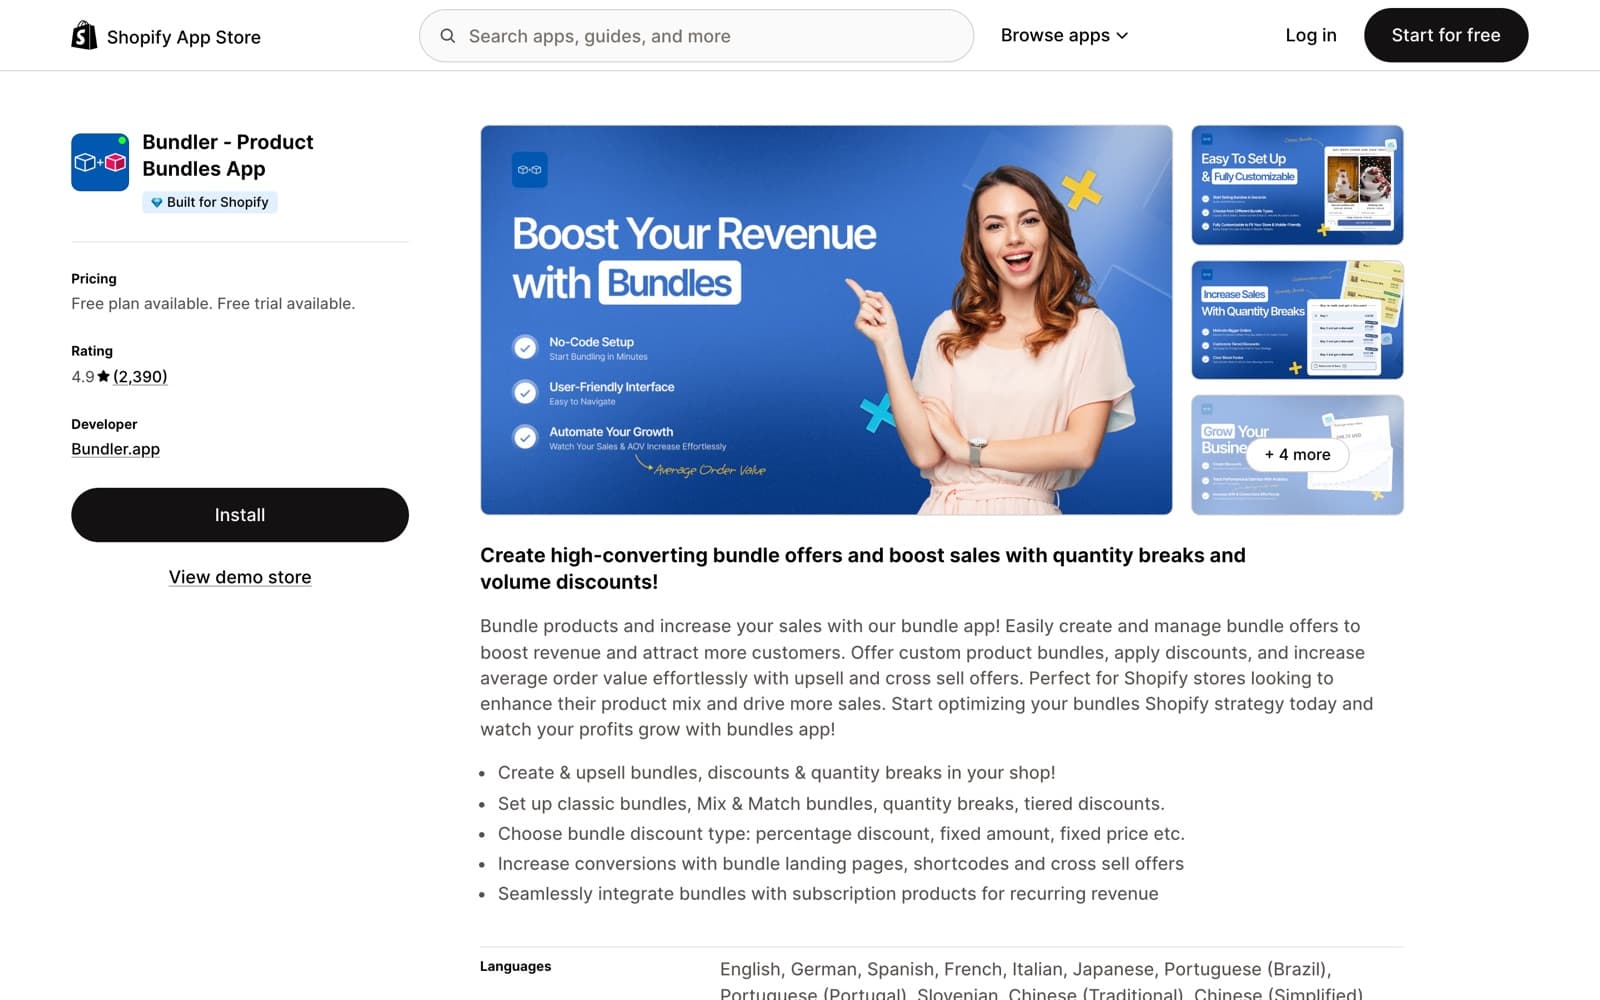Click the bullet about bundle landing pages
The image size is (1600, 1000).
click(x=841, y=864)
